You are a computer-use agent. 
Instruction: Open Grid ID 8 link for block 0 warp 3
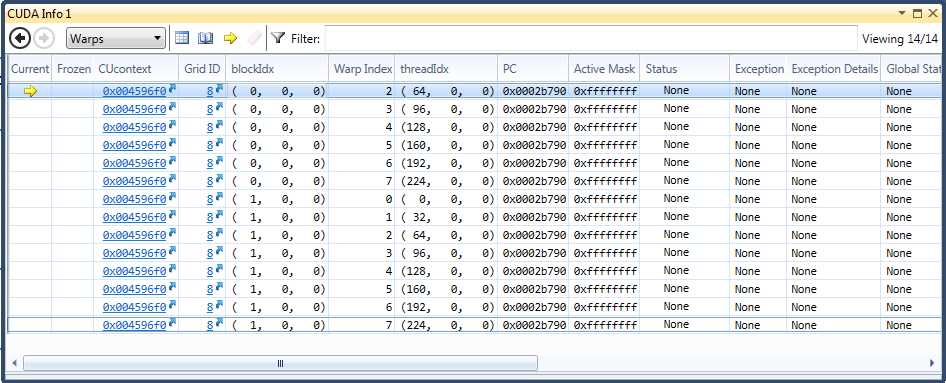[x=210, y=109]
